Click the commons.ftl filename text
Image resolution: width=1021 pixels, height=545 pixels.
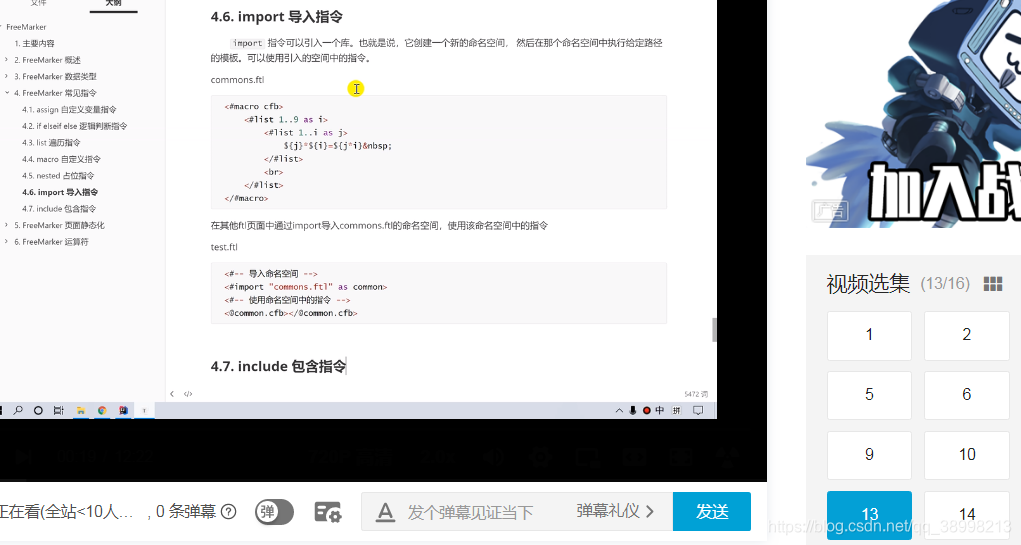pos(237,79)
